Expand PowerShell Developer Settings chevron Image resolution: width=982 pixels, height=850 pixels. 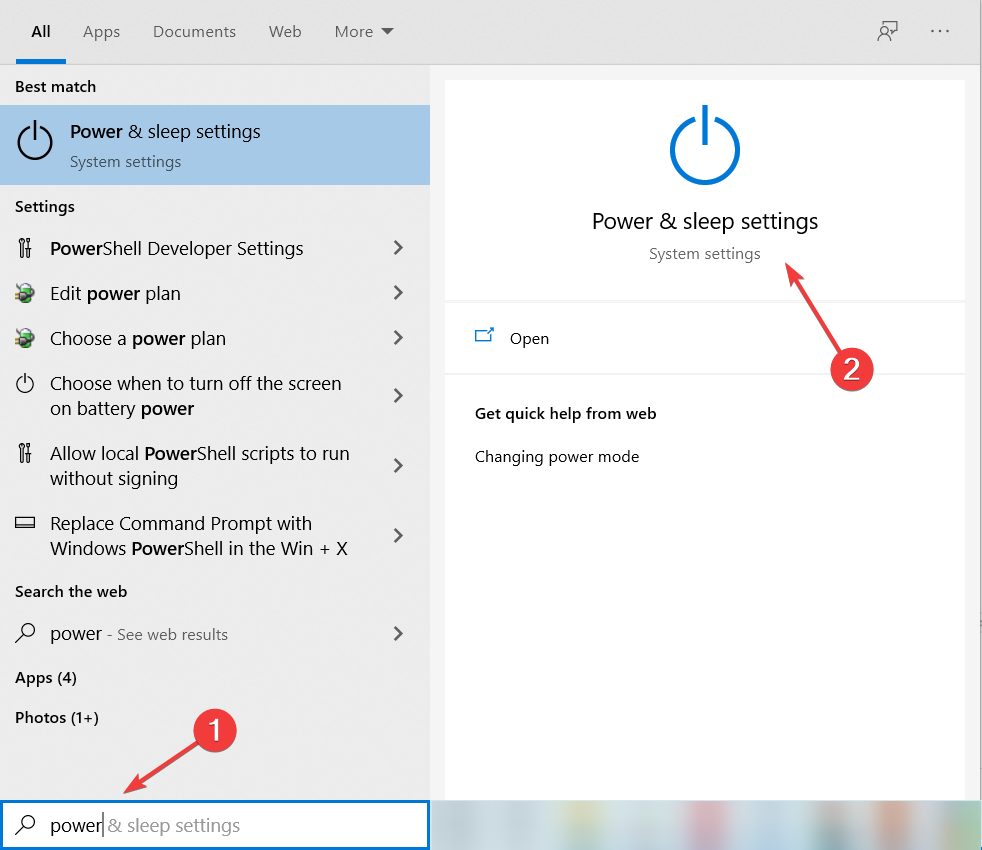coord(398,248)
